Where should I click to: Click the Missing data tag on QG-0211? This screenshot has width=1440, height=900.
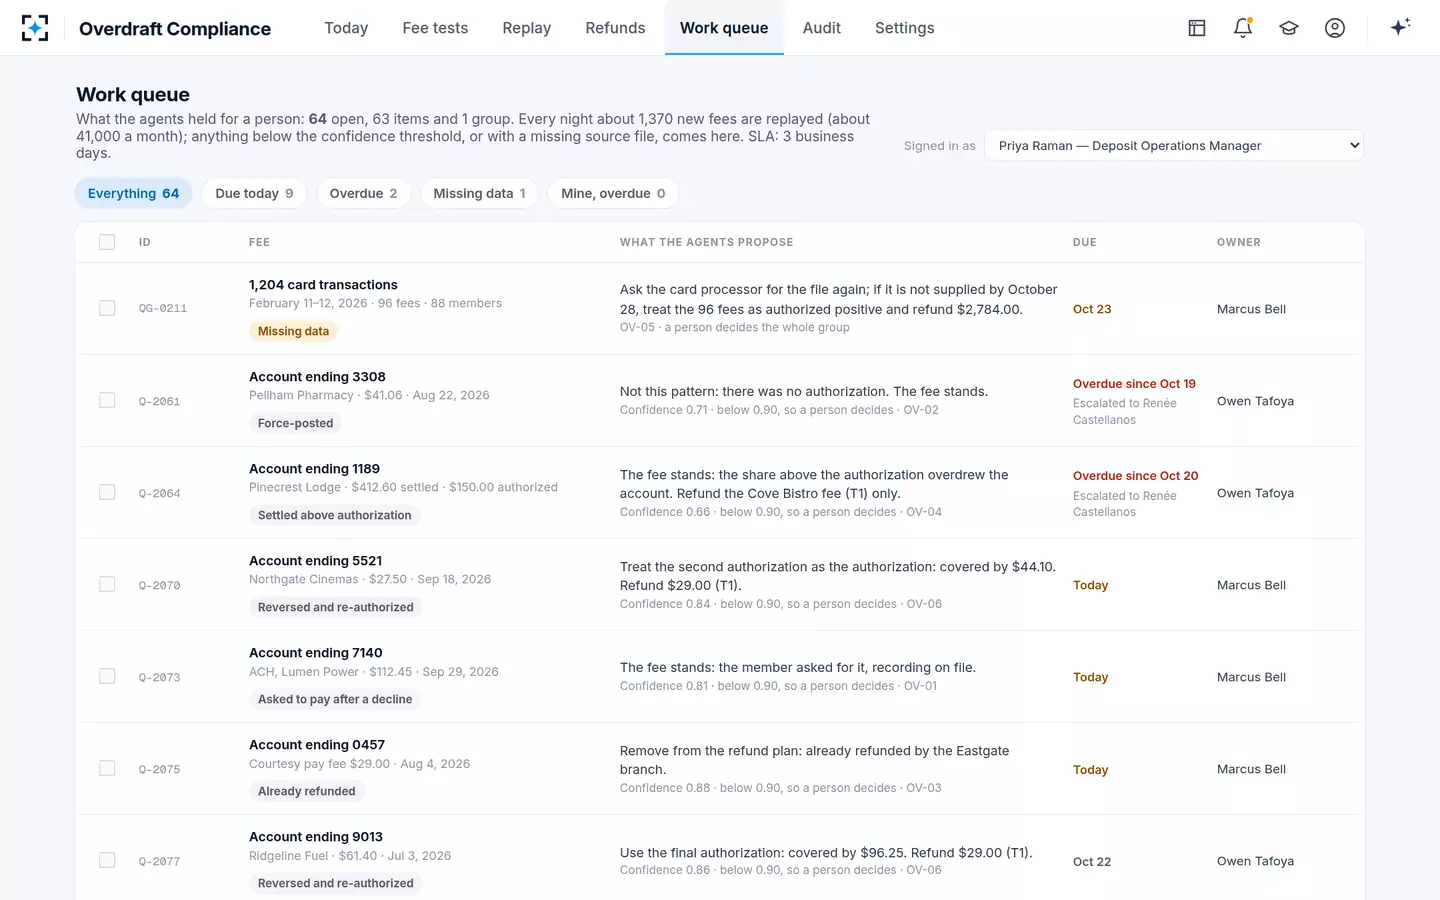coord(293,331)
